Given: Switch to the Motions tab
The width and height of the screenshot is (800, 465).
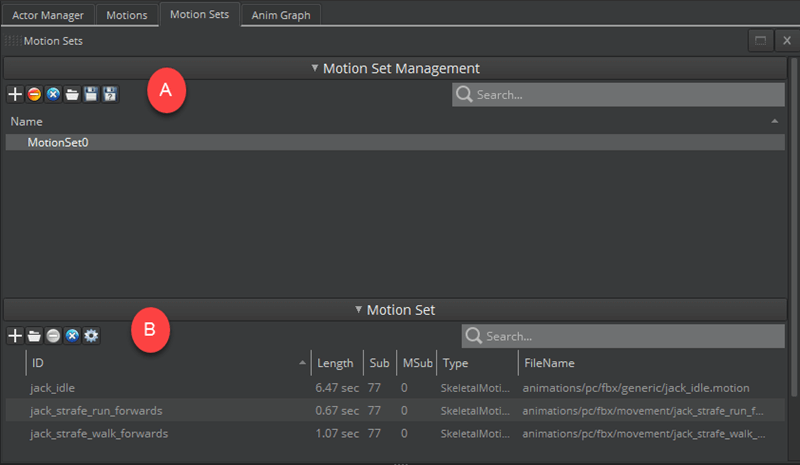Looking at the screenshot, I should pyautogui.click(x=127, y=15).
